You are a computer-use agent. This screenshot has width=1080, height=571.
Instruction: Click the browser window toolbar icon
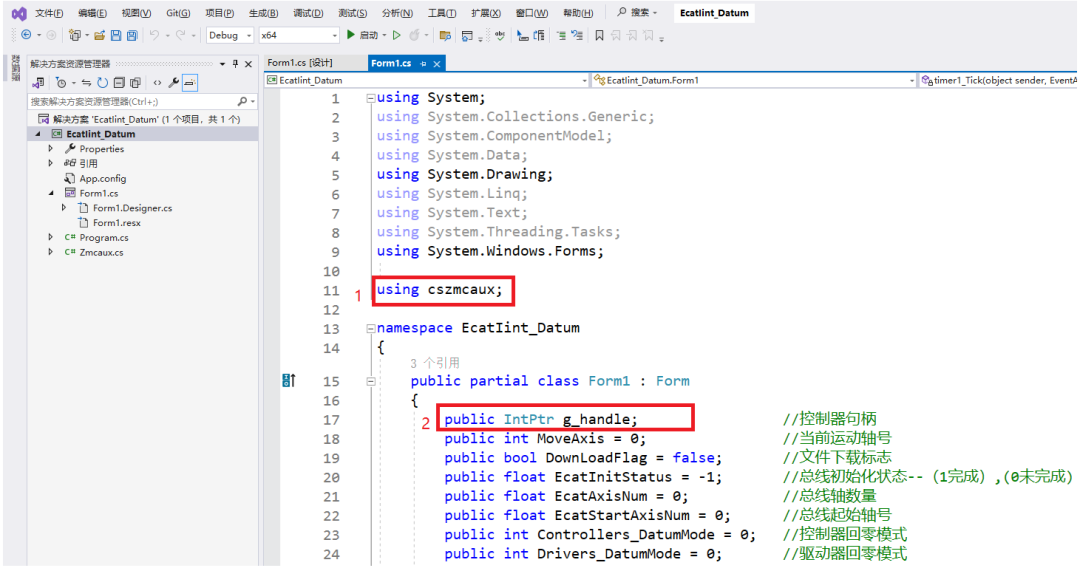[467, 35]
